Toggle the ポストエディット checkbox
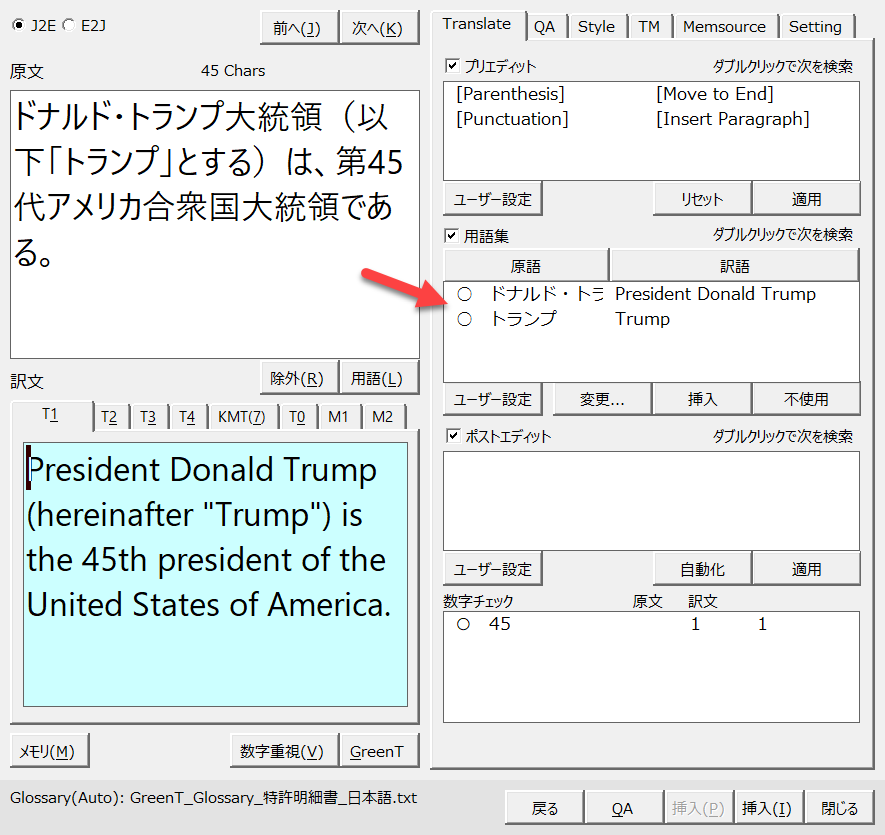This screenshot has width=885, height=835. click(453, 436)
